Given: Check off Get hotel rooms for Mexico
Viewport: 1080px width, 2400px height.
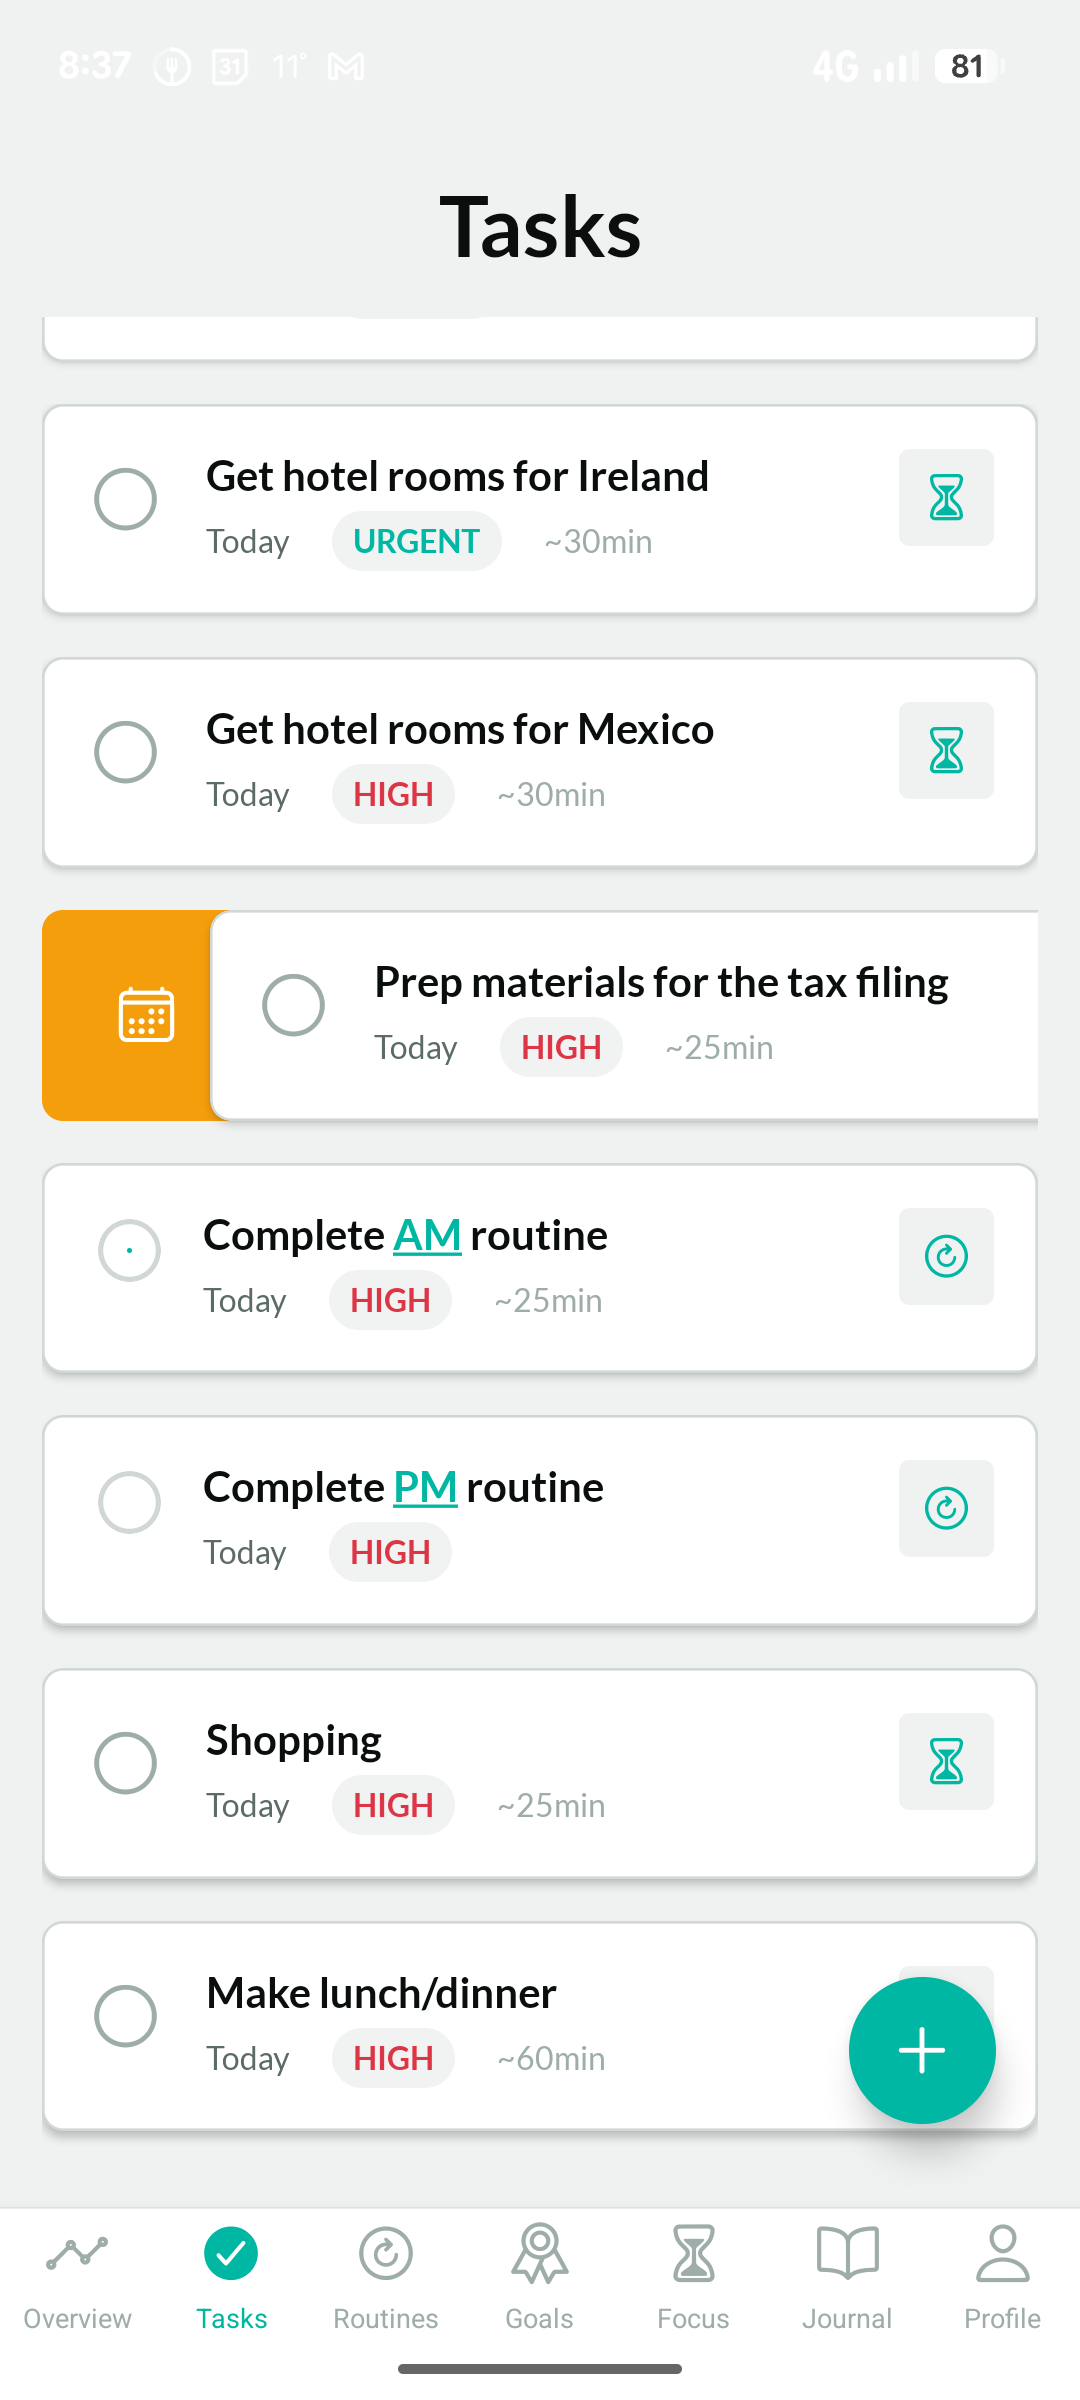Looking at the screenshot, I should [x=126, y=752].
